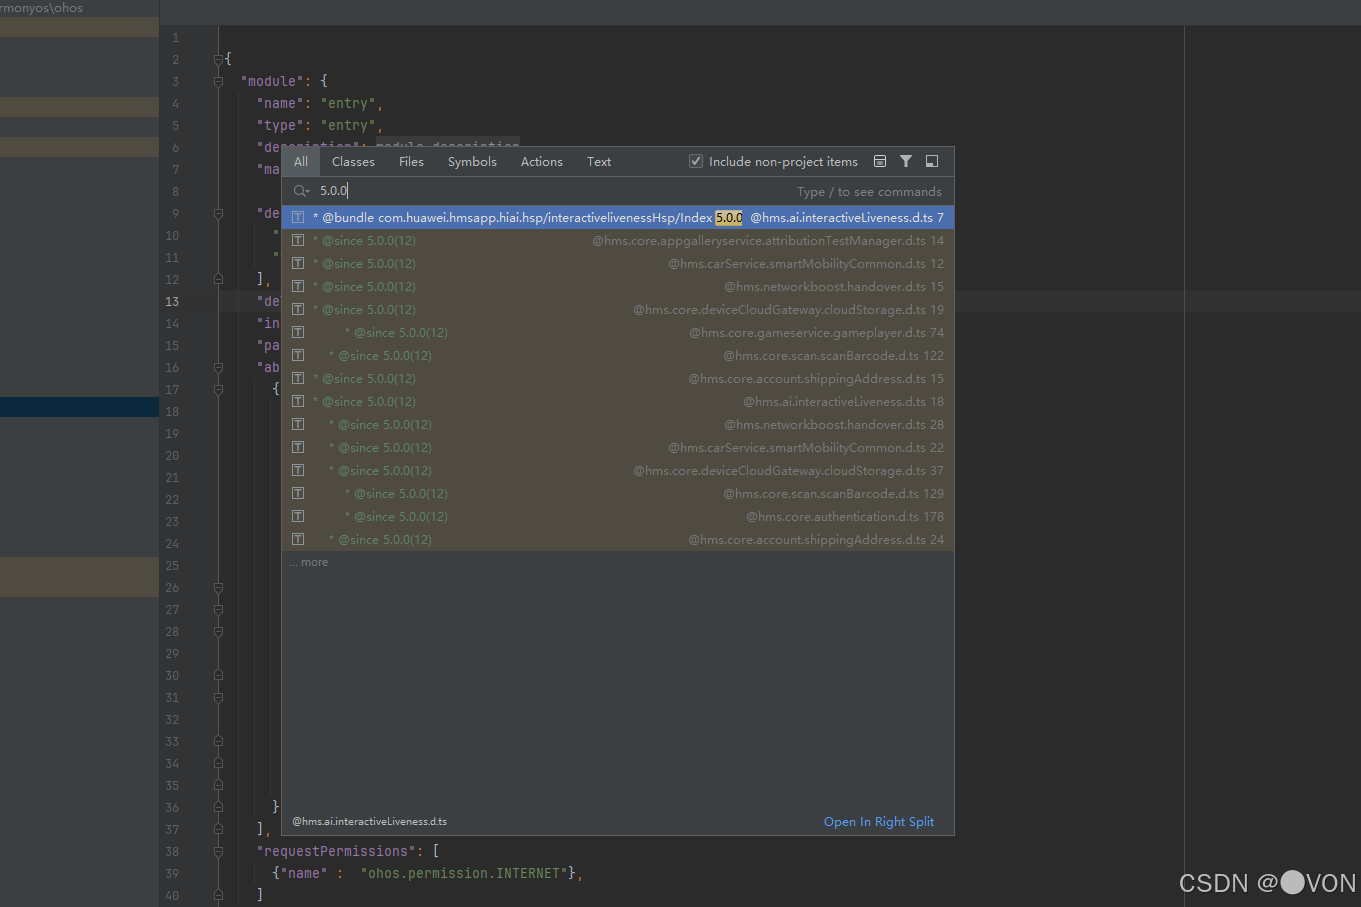Switch to the All tab
The image size is (1361, 907).
point(301,162)
